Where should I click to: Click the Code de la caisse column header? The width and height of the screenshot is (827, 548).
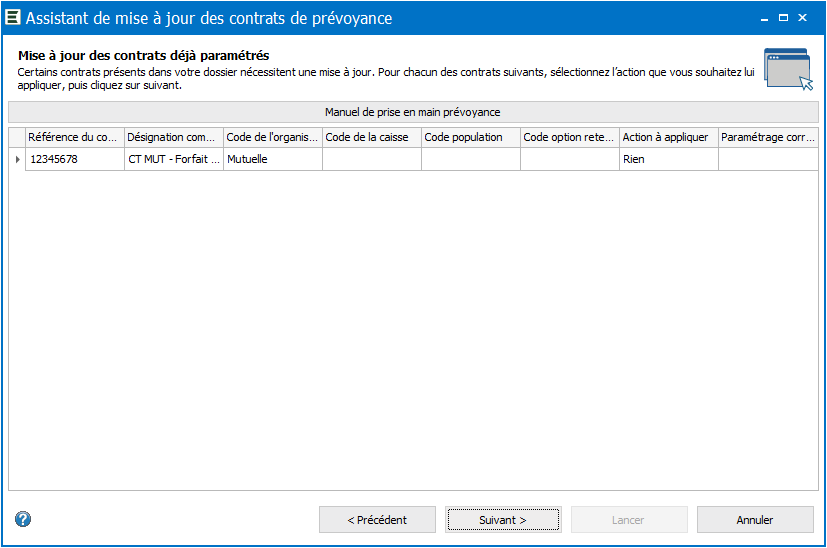372,138
